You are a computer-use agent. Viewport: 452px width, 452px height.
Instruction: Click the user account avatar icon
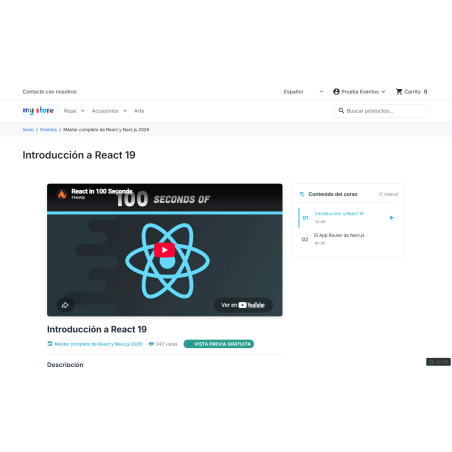pyautogui.click(x=336, y=91)
